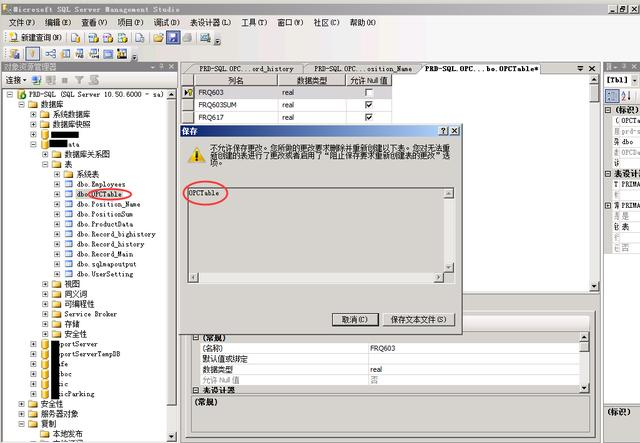
Task: Open the 表设计器 menu
Action: 211,22
